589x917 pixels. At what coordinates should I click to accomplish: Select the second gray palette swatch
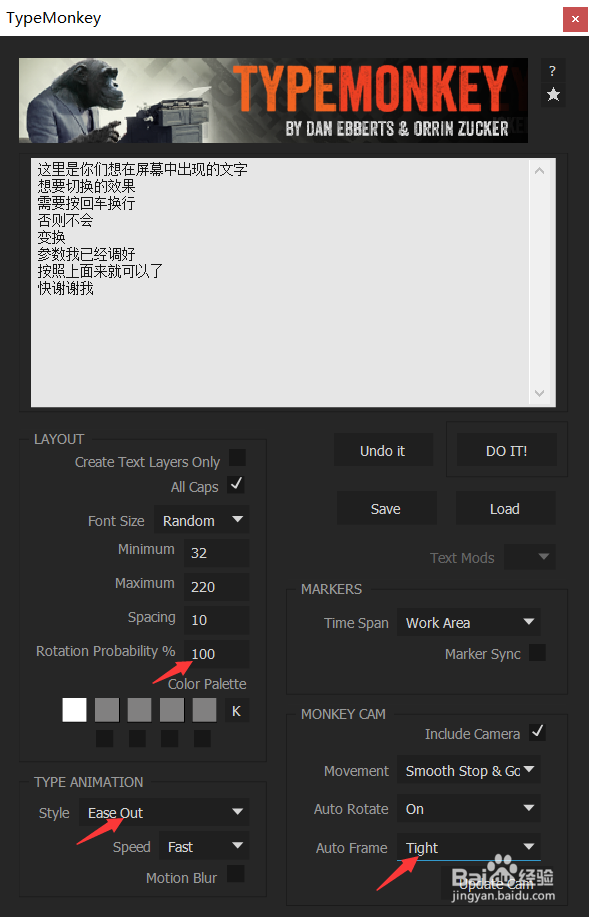pyautogui.click(x=107, y=710)
